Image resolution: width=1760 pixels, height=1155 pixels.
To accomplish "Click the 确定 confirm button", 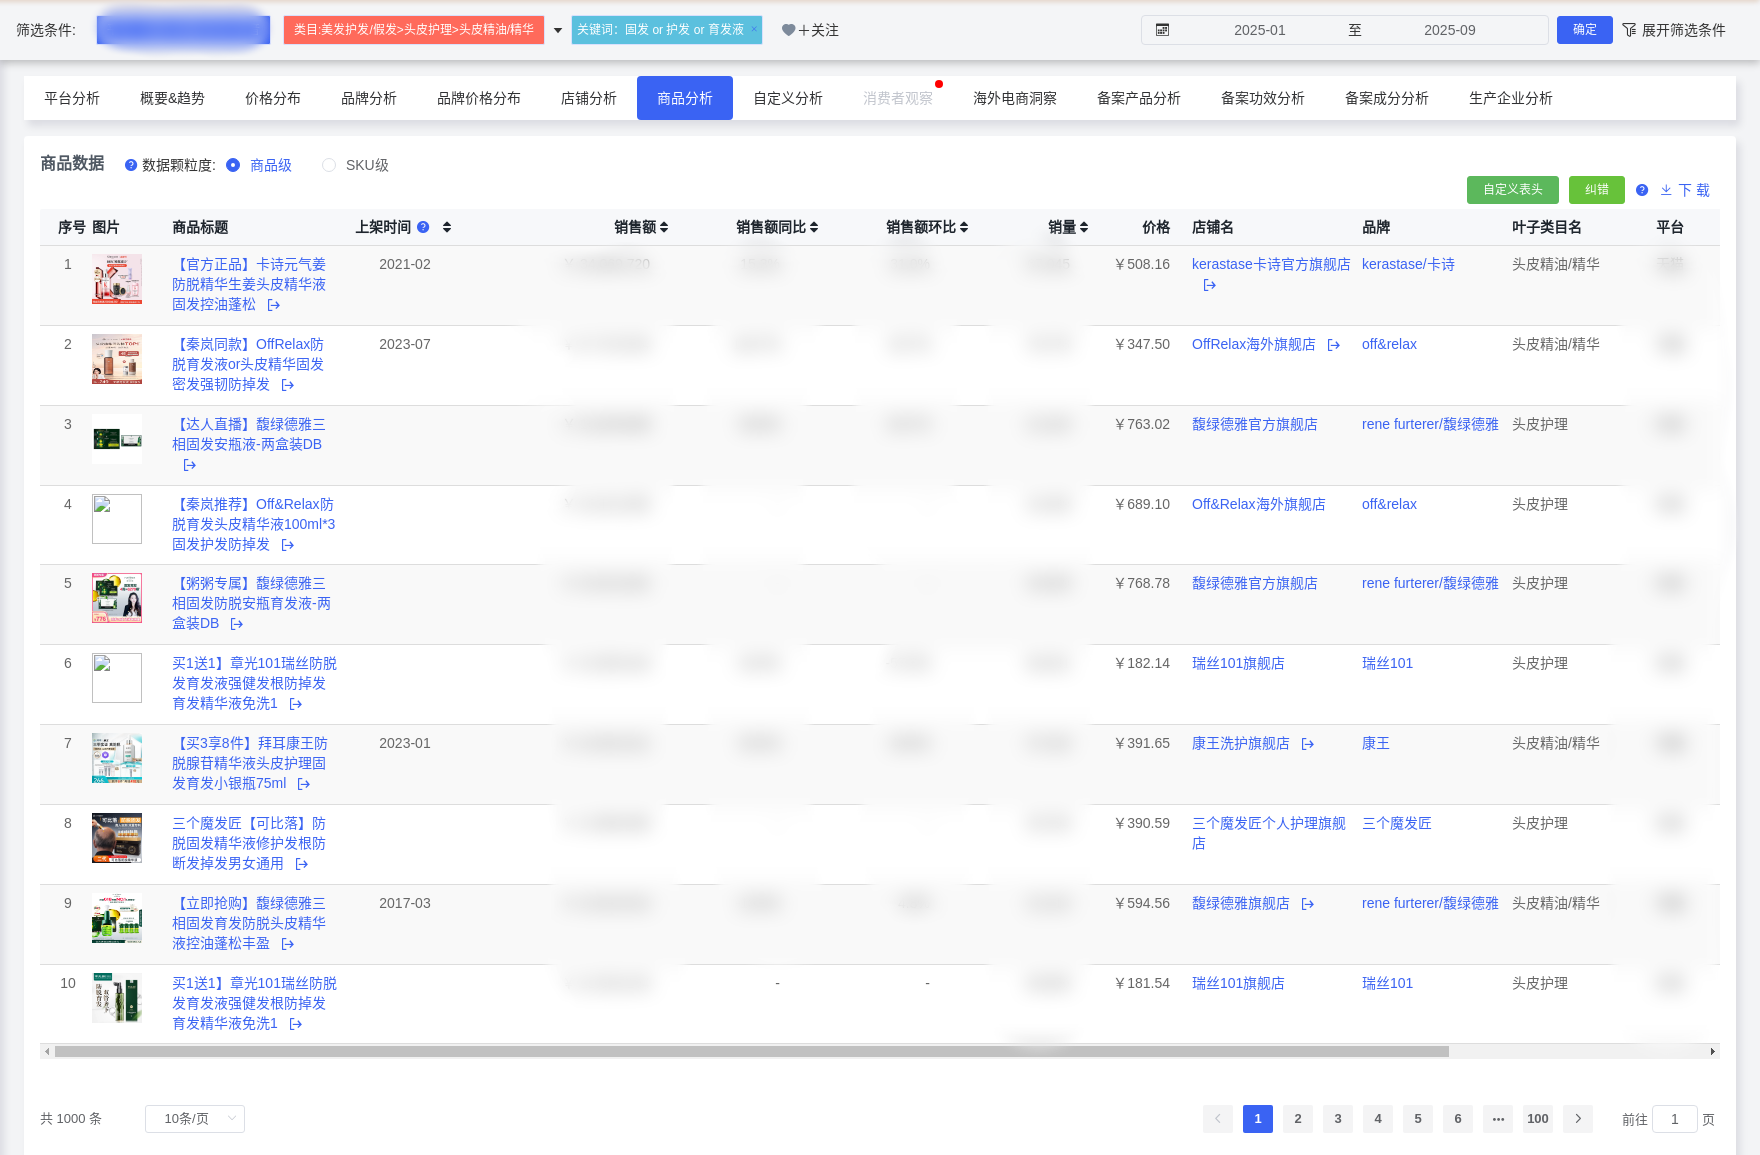I will tap(1584, 30).
